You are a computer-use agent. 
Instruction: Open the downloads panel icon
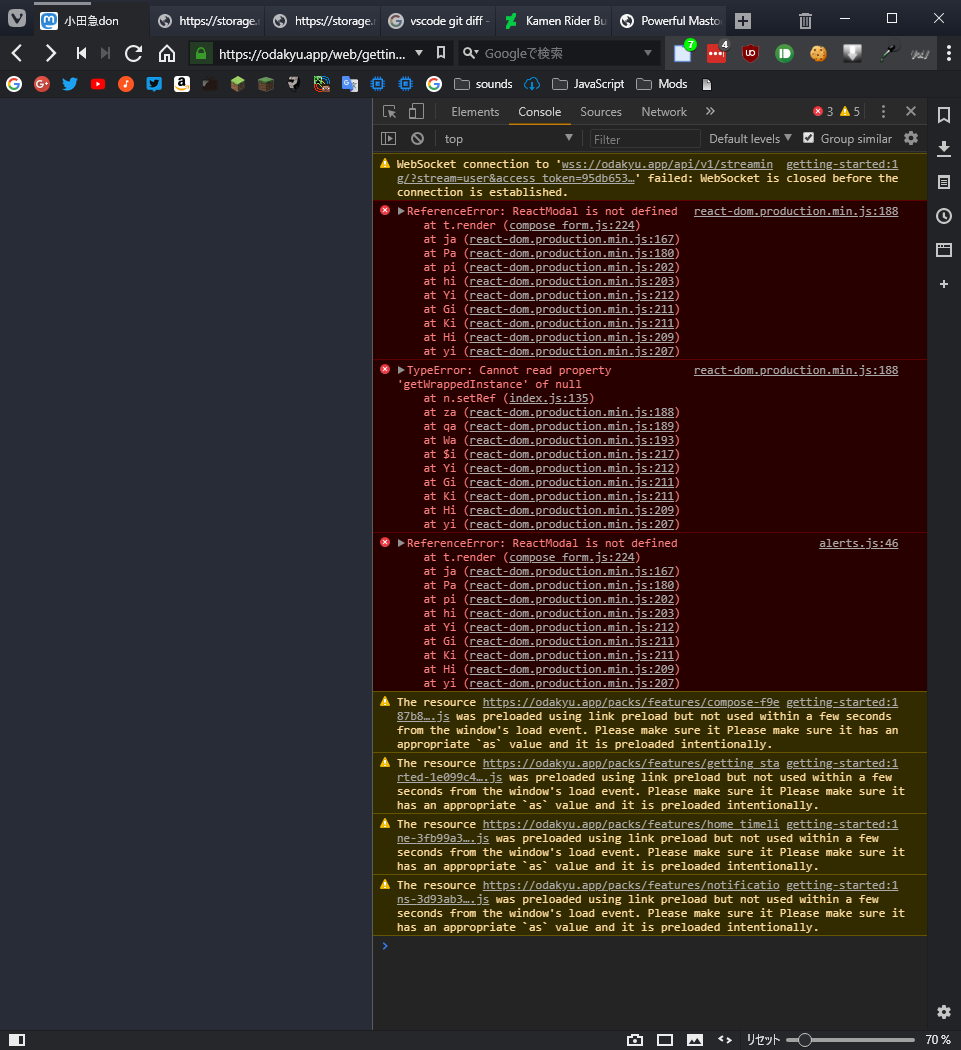[x=943, y=149]
